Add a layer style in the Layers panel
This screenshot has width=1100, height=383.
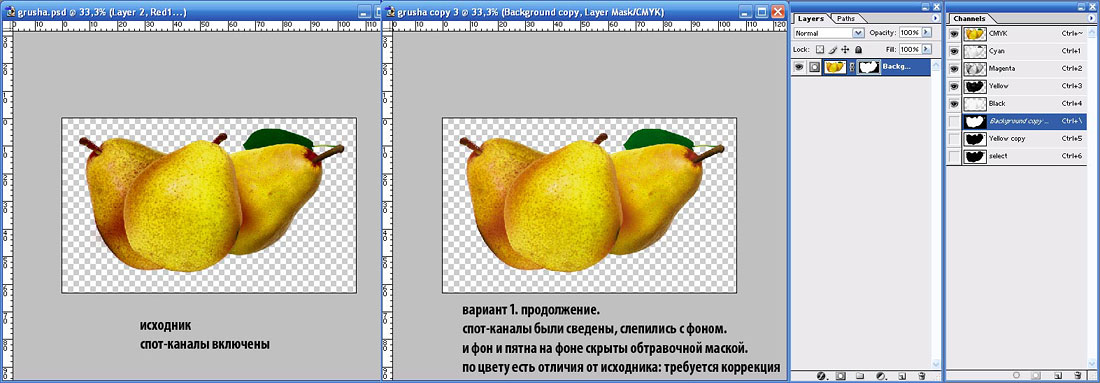tap(821, 376)
